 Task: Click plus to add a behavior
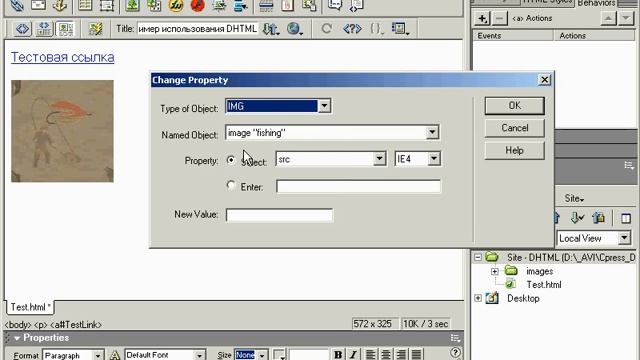pos(482,18)
